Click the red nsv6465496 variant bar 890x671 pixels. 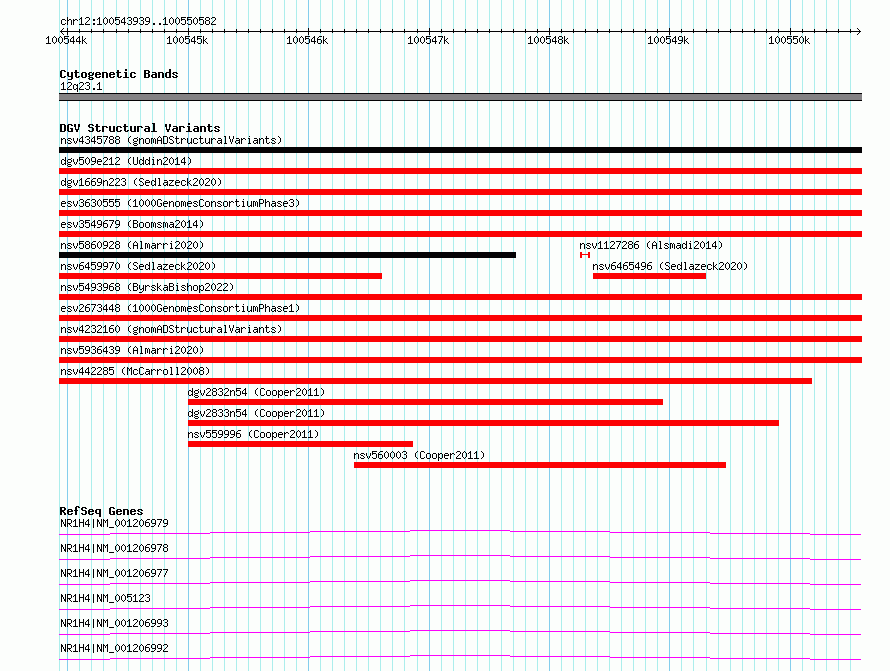649,276
